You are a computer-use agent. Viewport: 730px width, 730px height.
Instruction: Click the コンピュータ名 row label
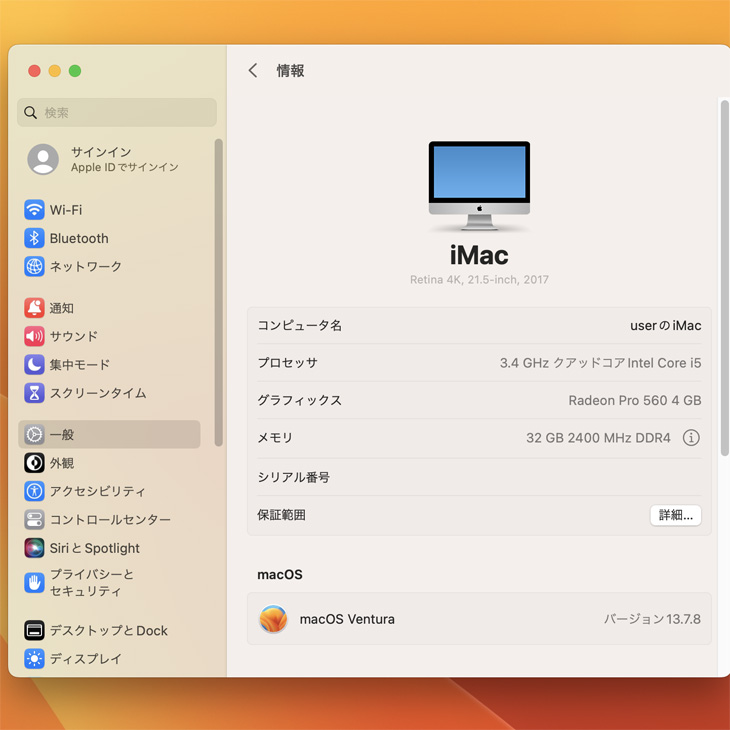(300, 325)
